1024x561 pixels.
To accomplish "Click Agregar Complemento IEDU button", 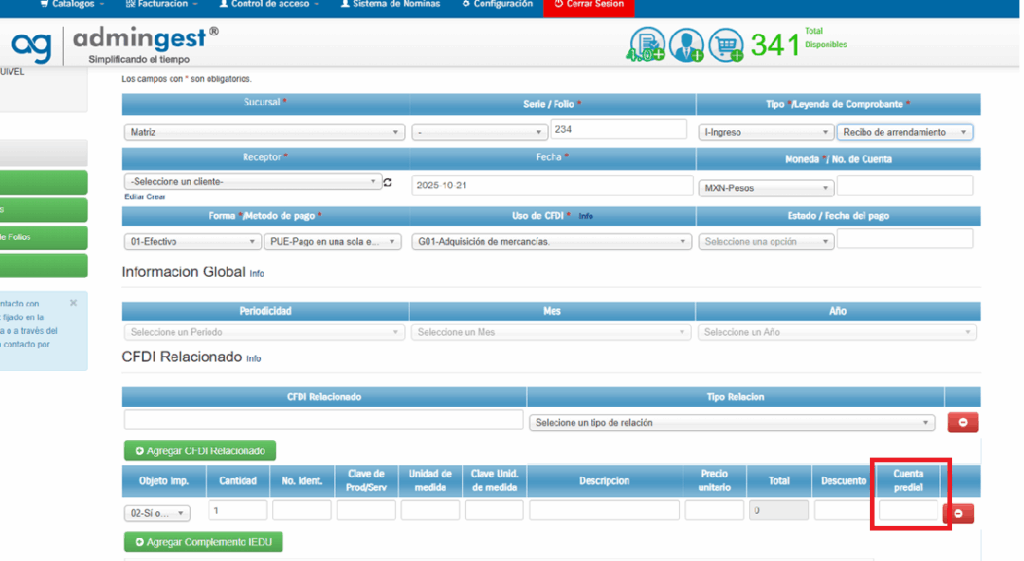I will [x=203, y=542].
